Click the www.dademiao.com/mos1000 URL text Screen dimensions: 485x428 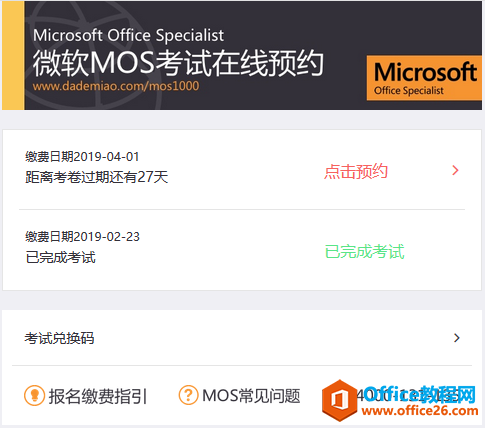116,86
